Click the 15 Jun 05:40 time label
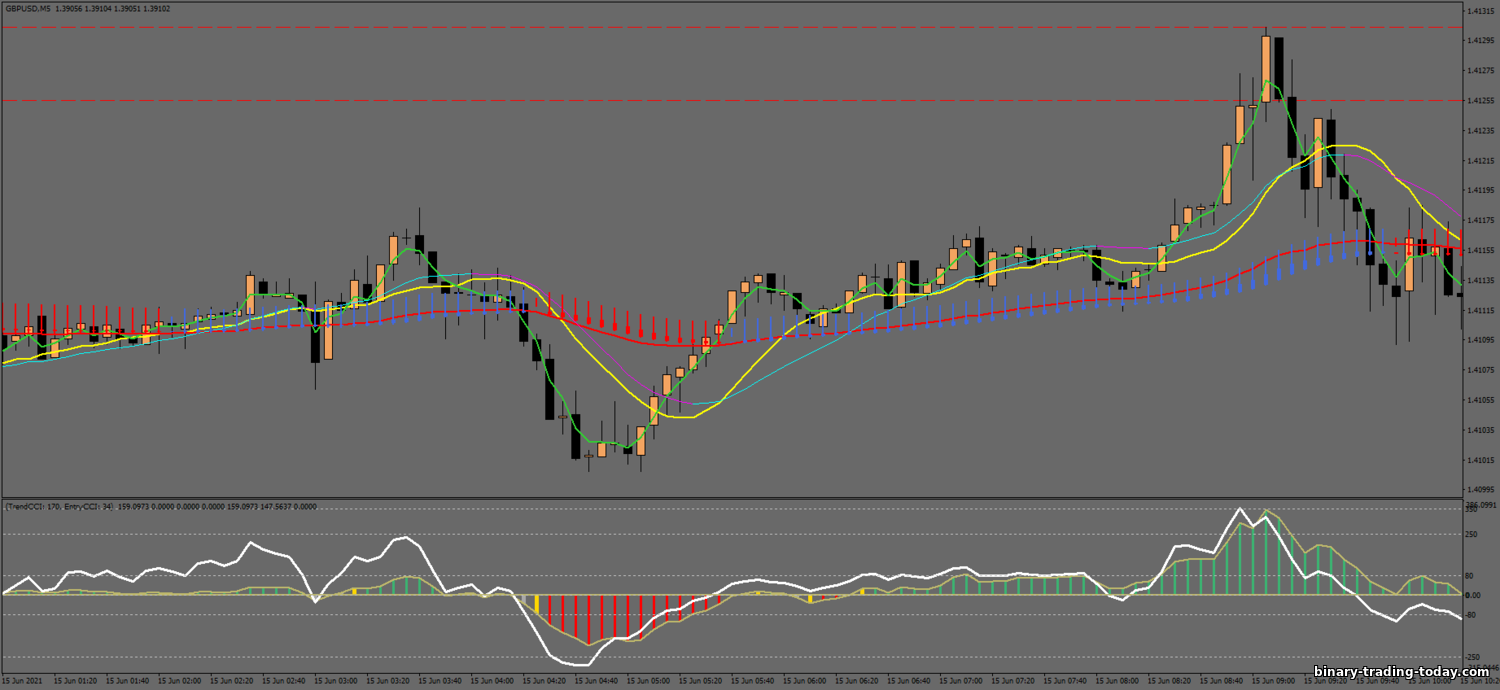 754,680
